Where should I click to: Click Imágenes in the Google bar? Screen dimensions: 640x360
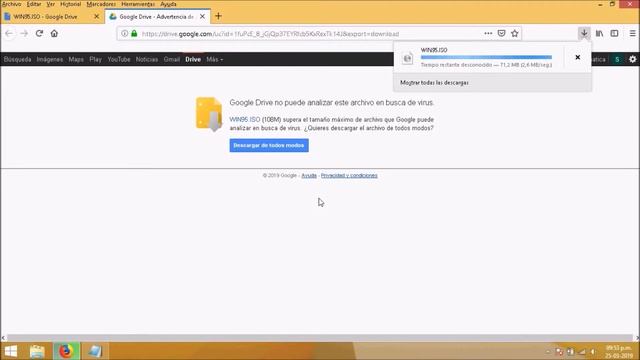[50, 59]
